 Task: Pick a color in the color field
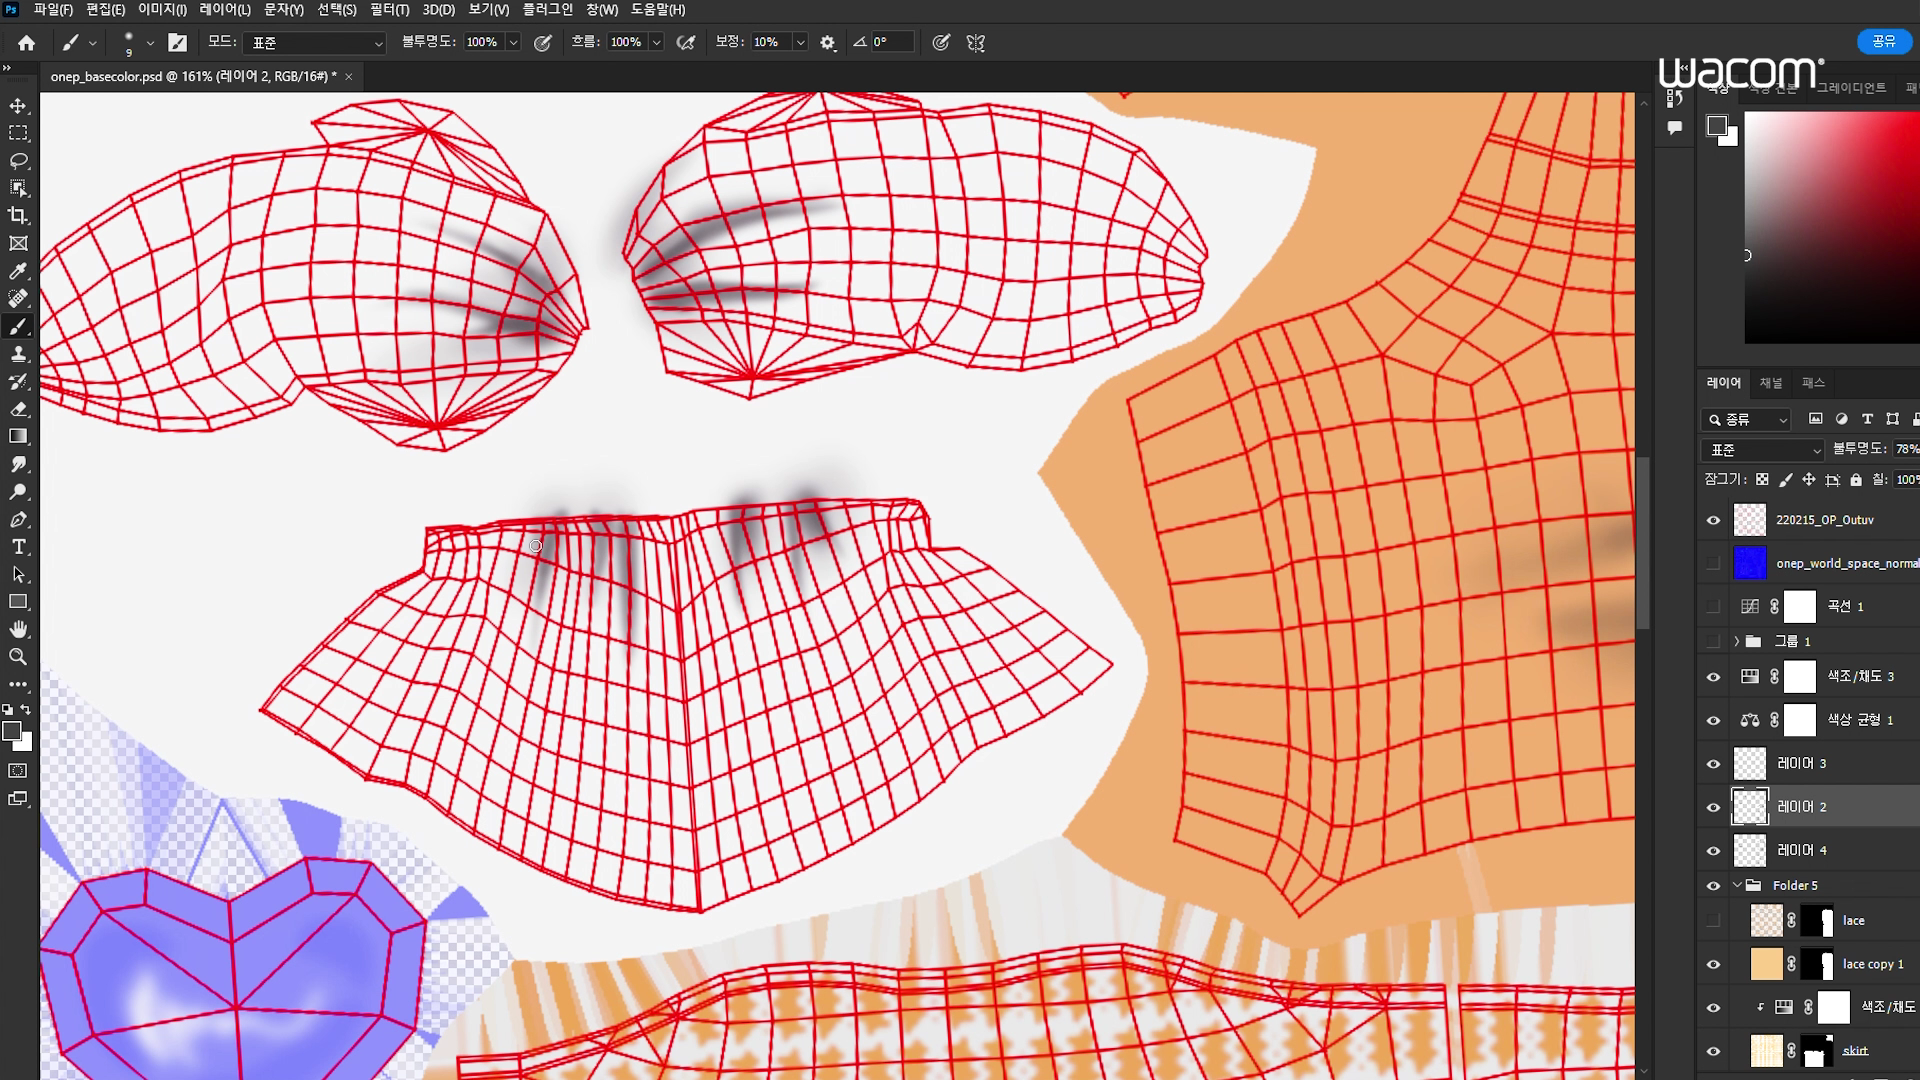1830,225
